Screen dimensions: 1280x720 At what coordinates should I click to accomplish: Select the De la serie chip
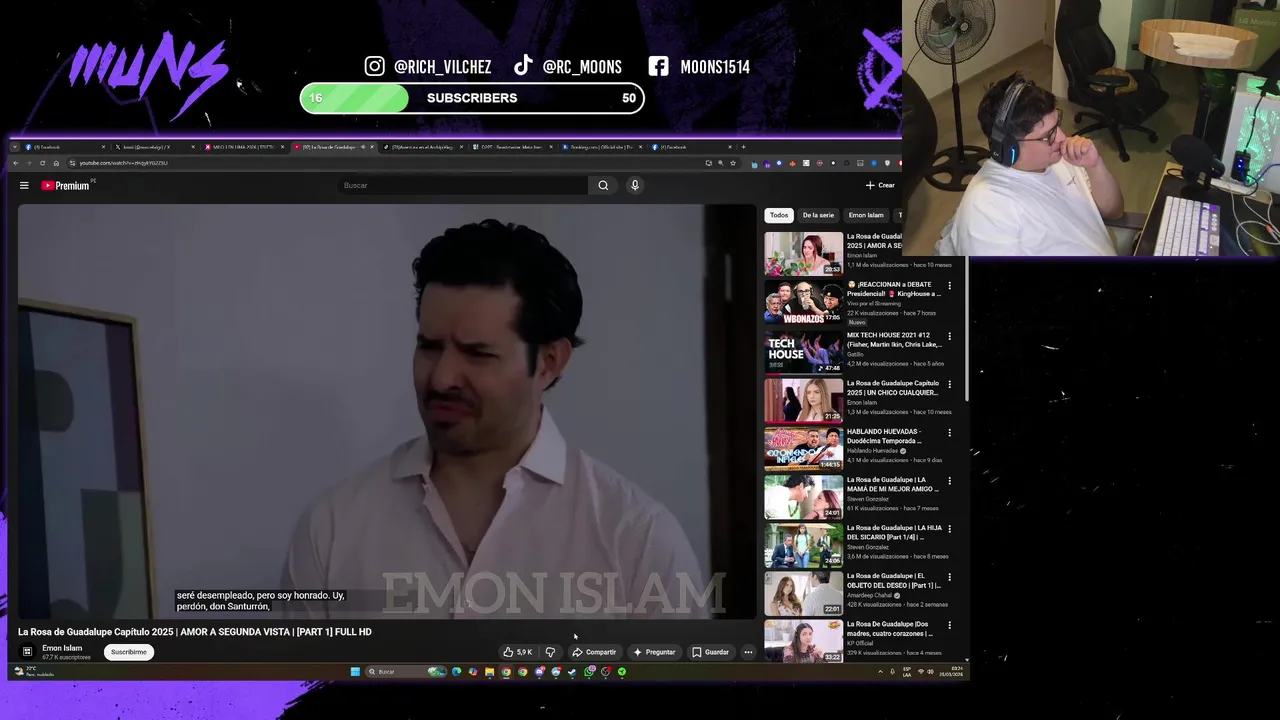(818, 215)
